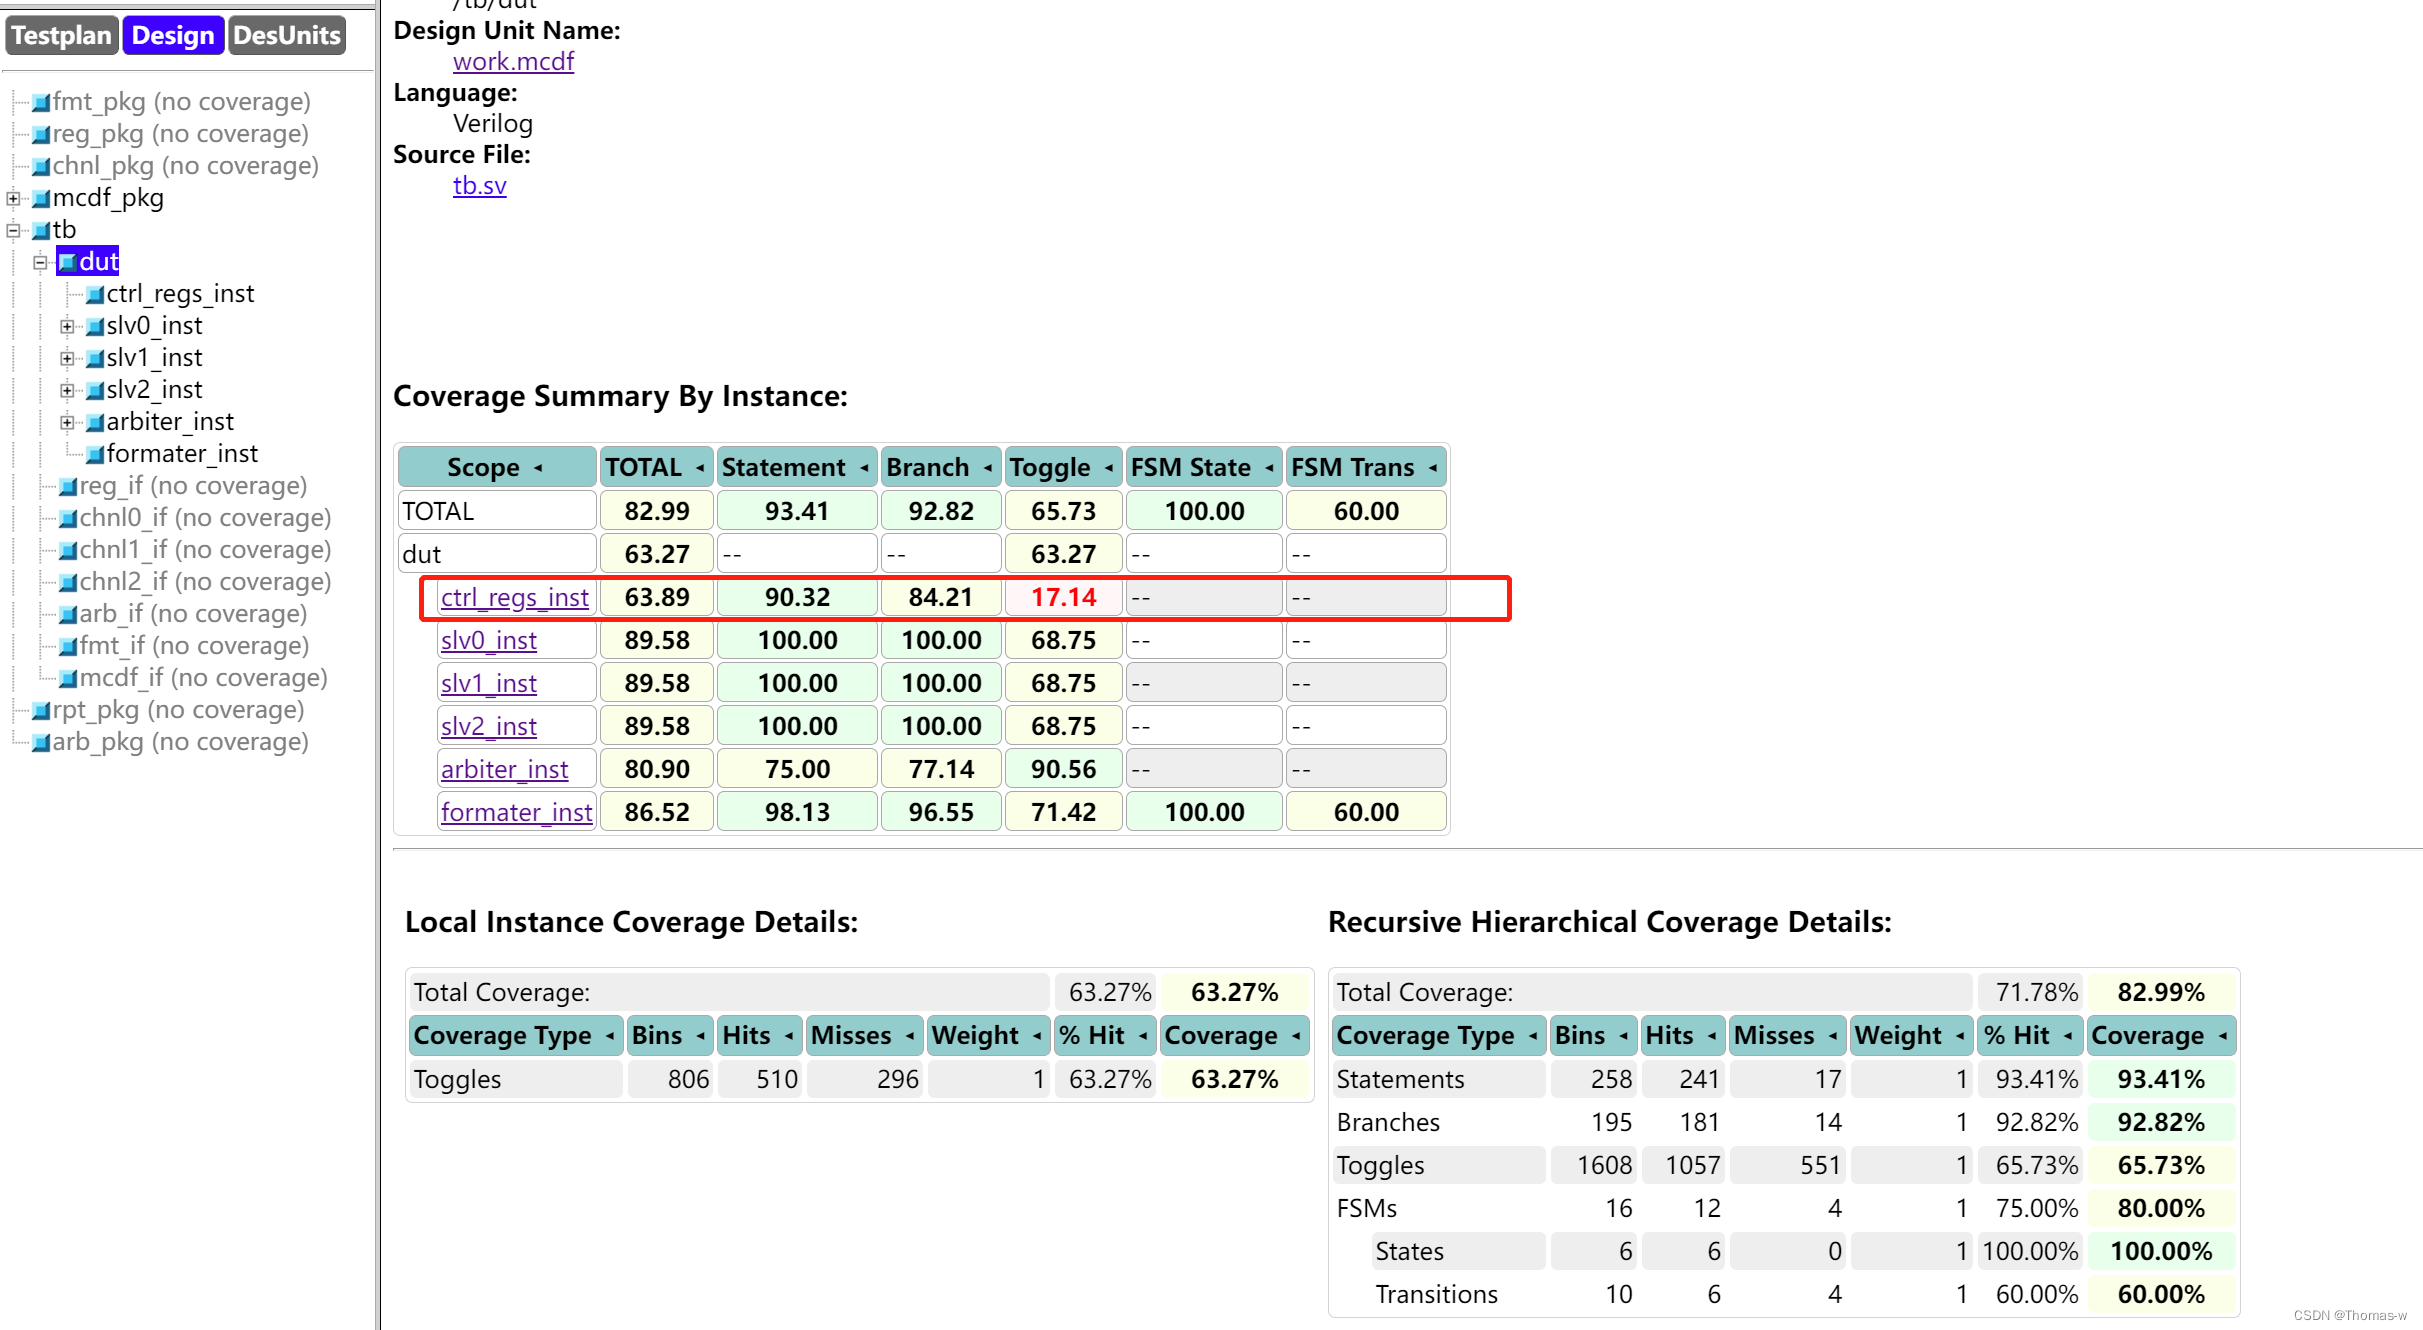Click the formater_inst tree cube icon

click(x=95, y=454)
